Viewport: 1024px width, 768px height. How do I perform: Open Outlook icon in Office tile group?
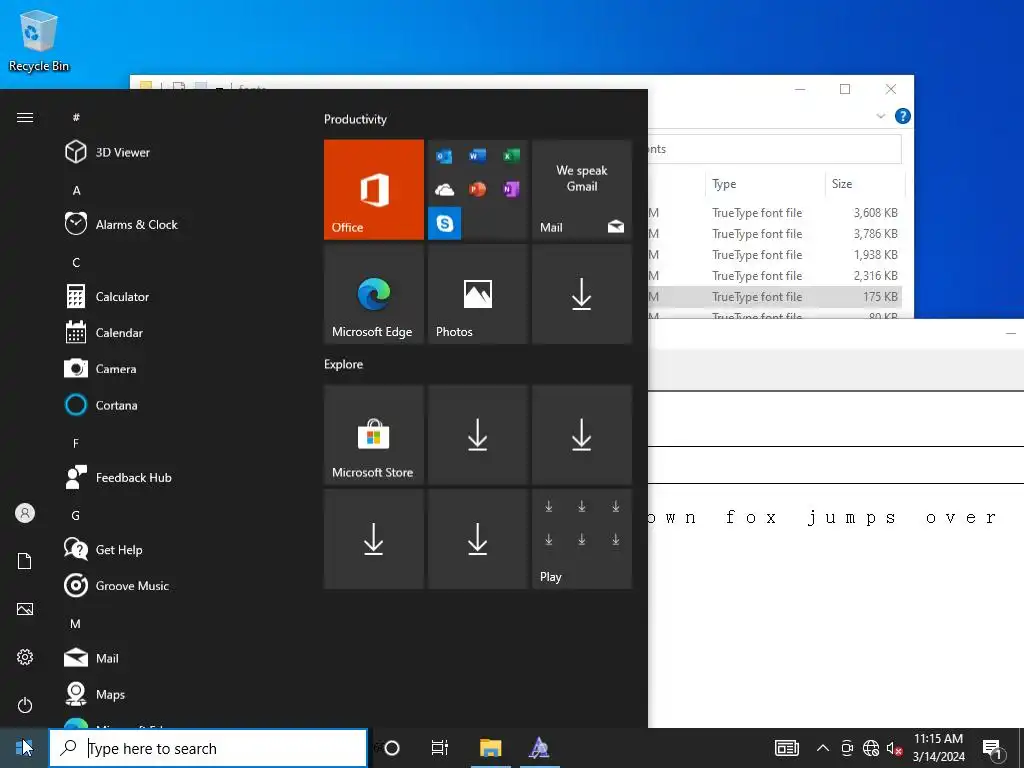(444, 156)
